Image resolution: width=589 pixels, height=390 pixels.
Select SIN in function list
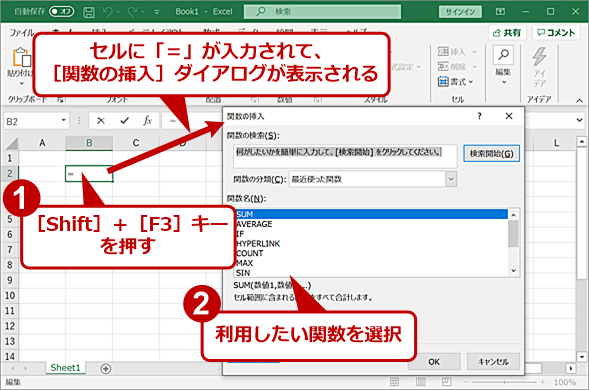[x=371, y=273]
